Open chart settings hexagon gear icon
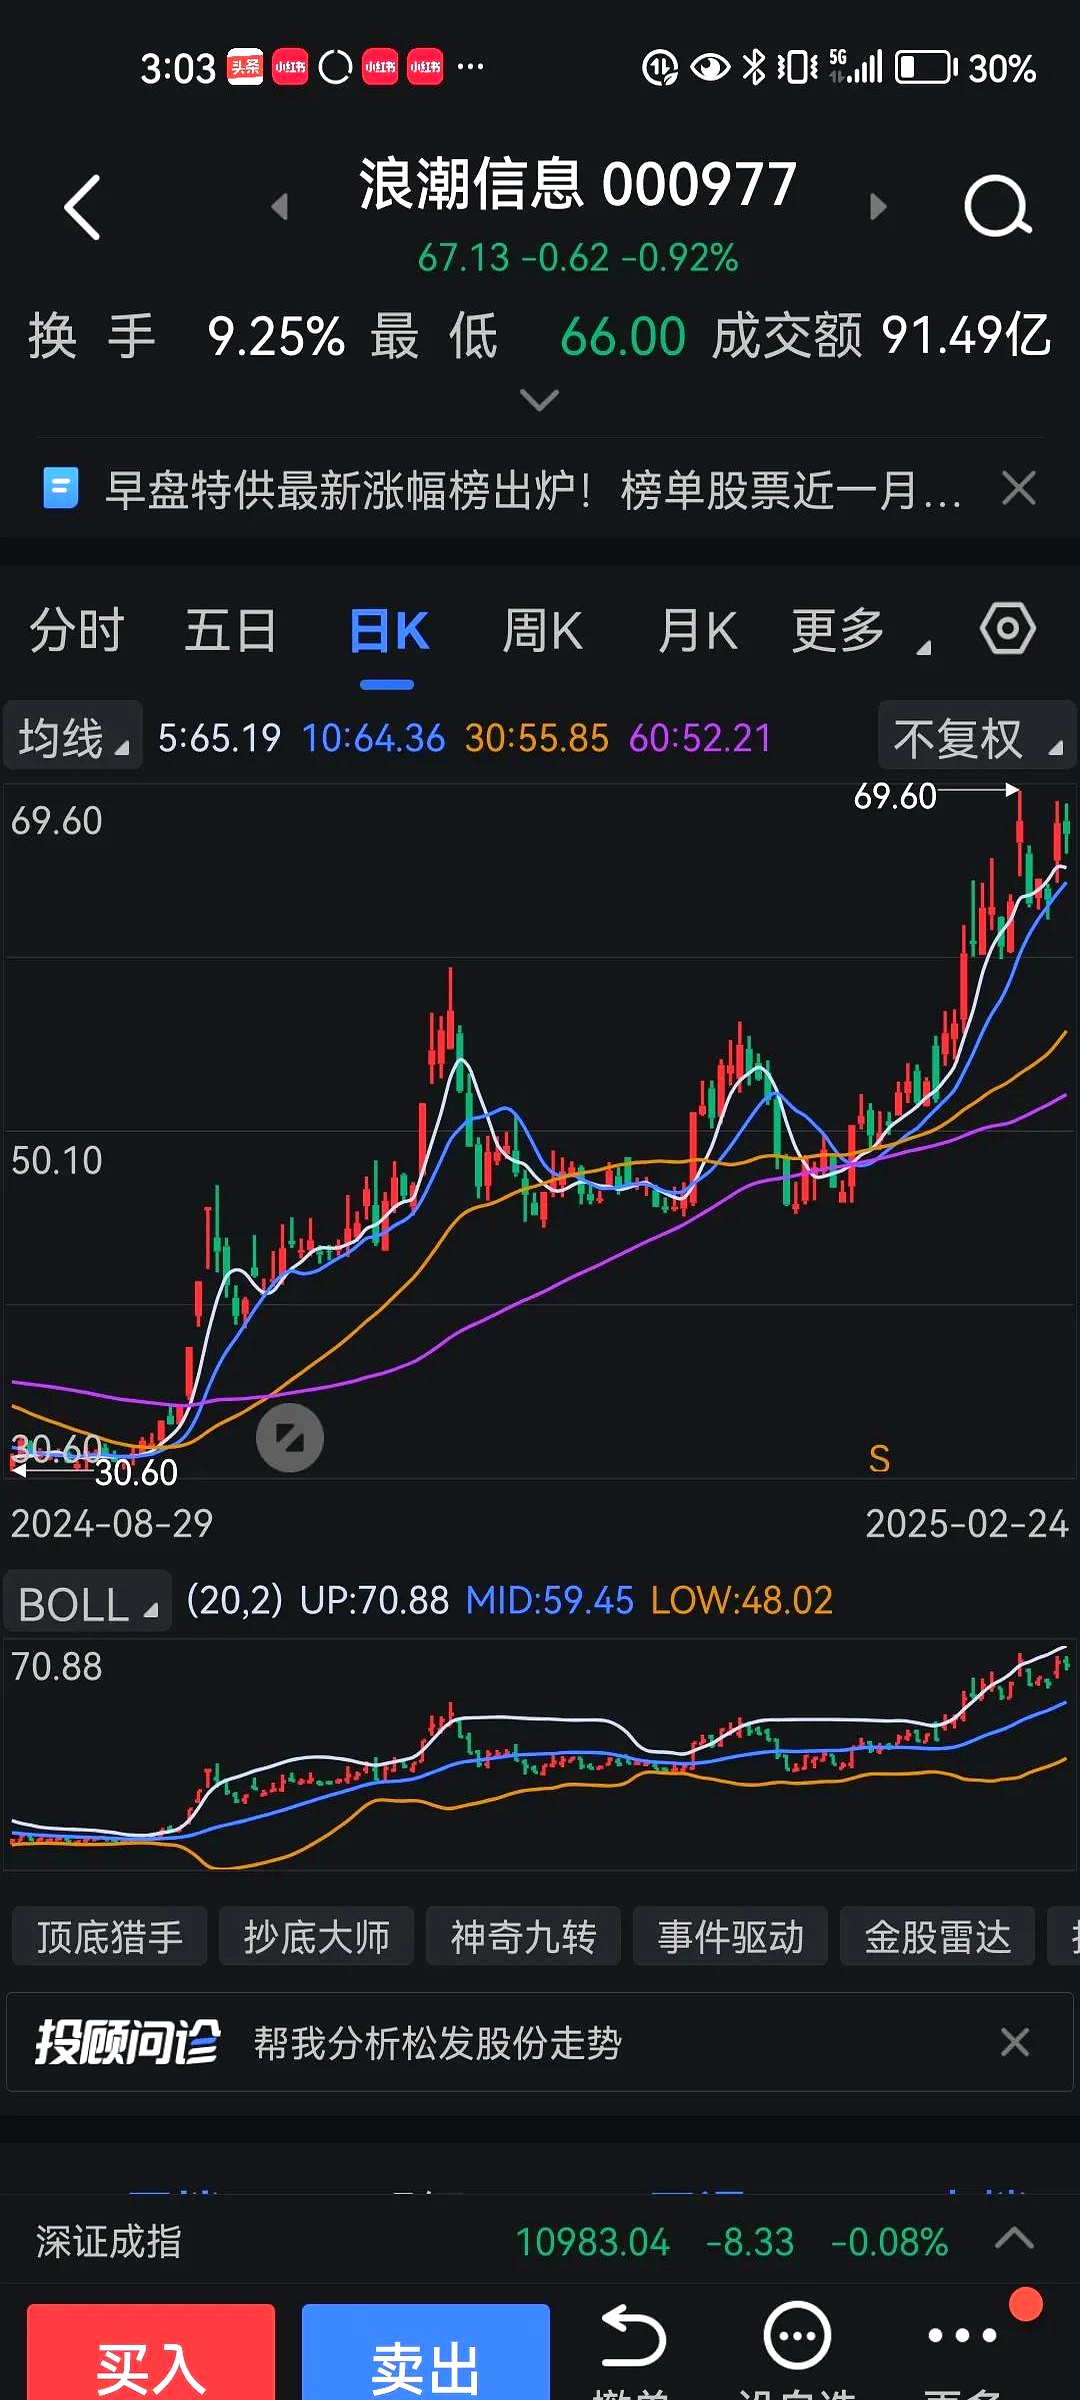This screenshot has height=2400, width=1080. (1007, 629)
